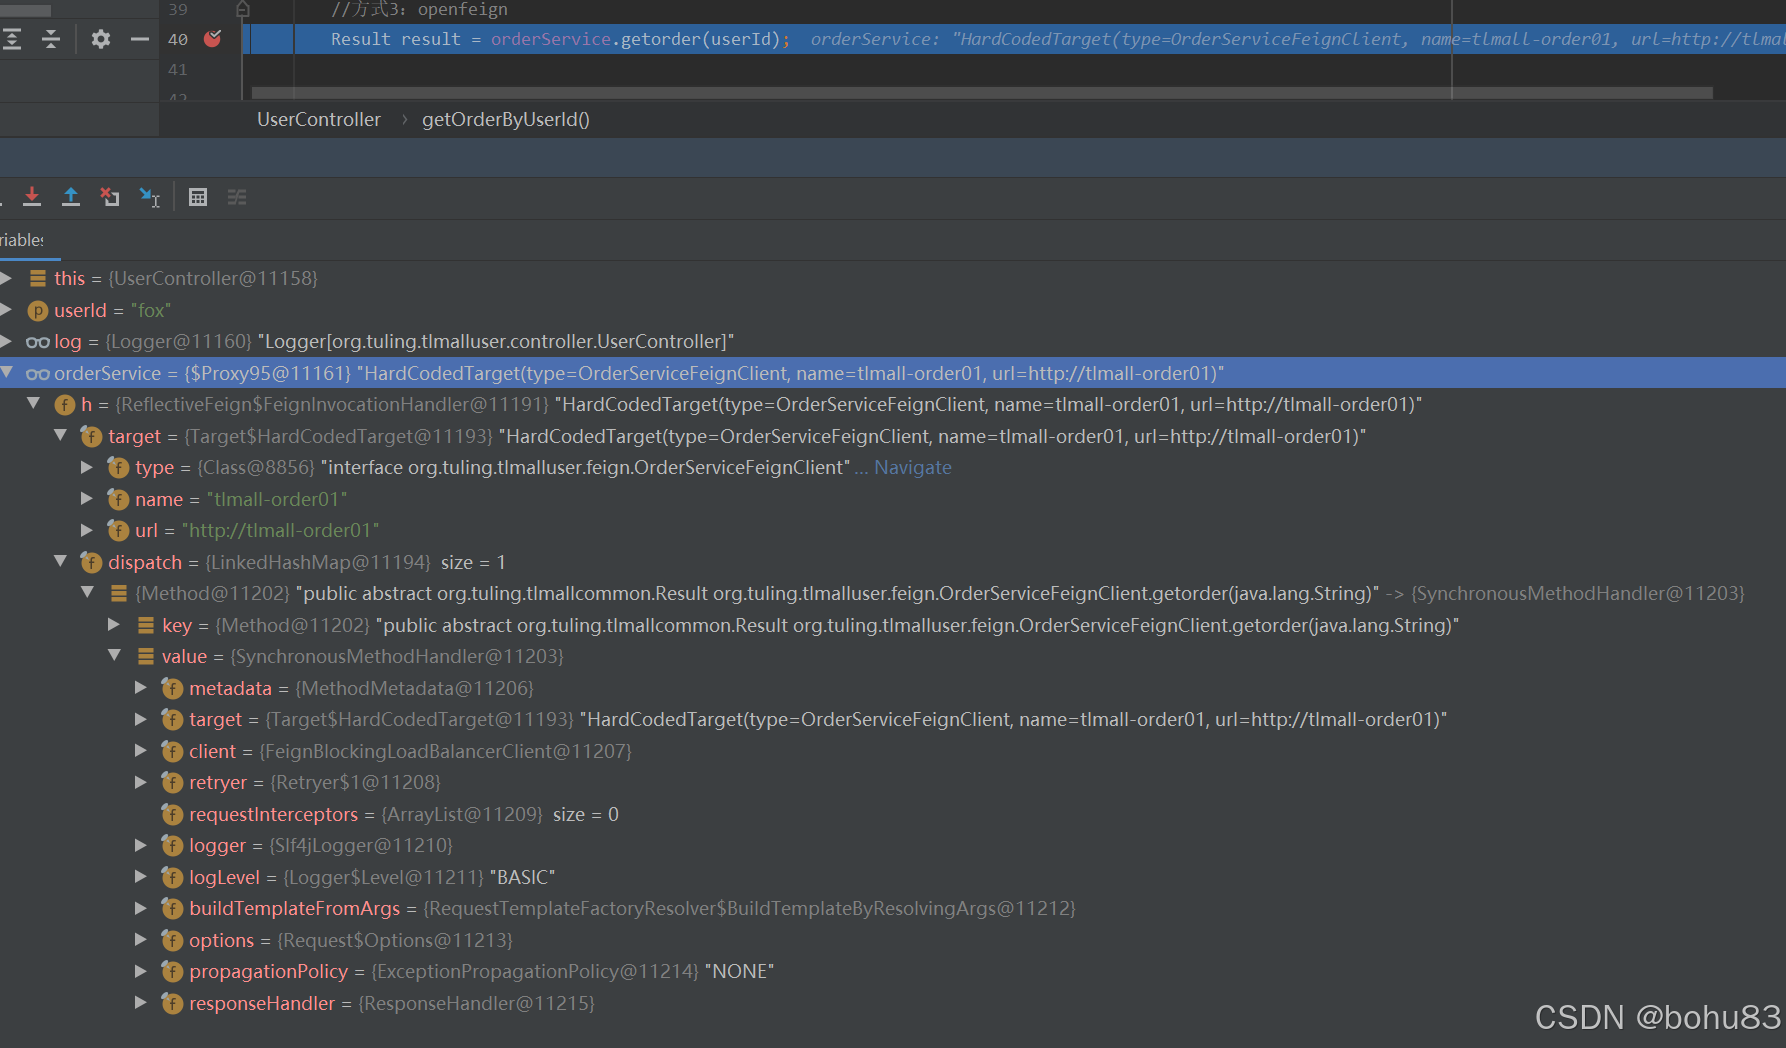Open the debugger settings gear
This screenshot has height=1048, width=1786.
[100, 38]
